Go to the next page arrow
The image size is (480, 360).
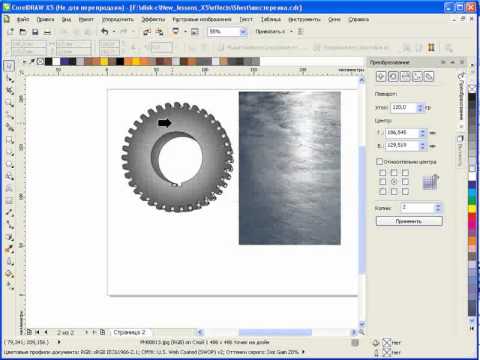(x=86, y=332)
